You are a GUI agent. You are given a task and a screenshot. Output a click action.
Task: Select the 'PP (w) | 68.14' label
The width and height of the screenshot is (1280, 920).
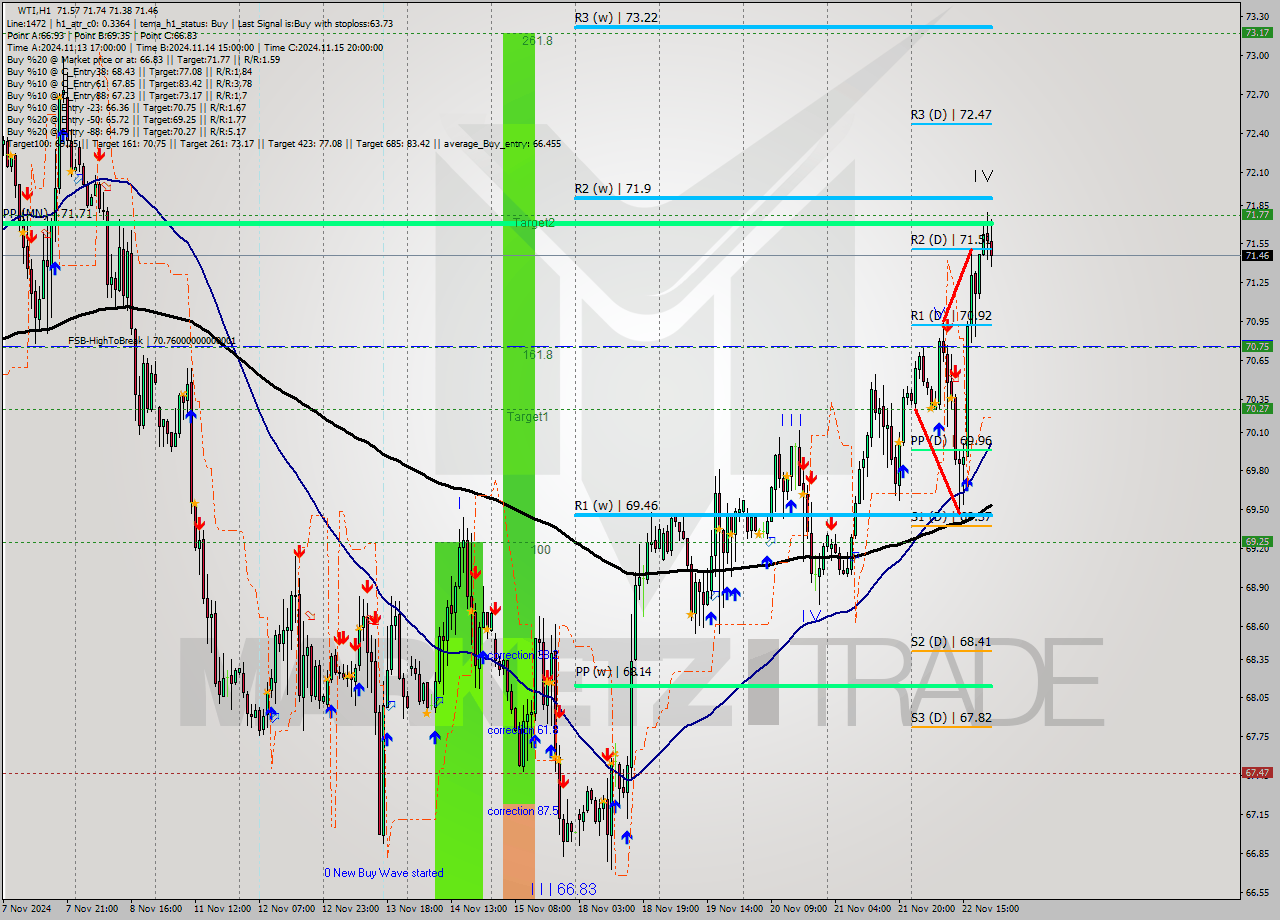(x=613, y=672)
